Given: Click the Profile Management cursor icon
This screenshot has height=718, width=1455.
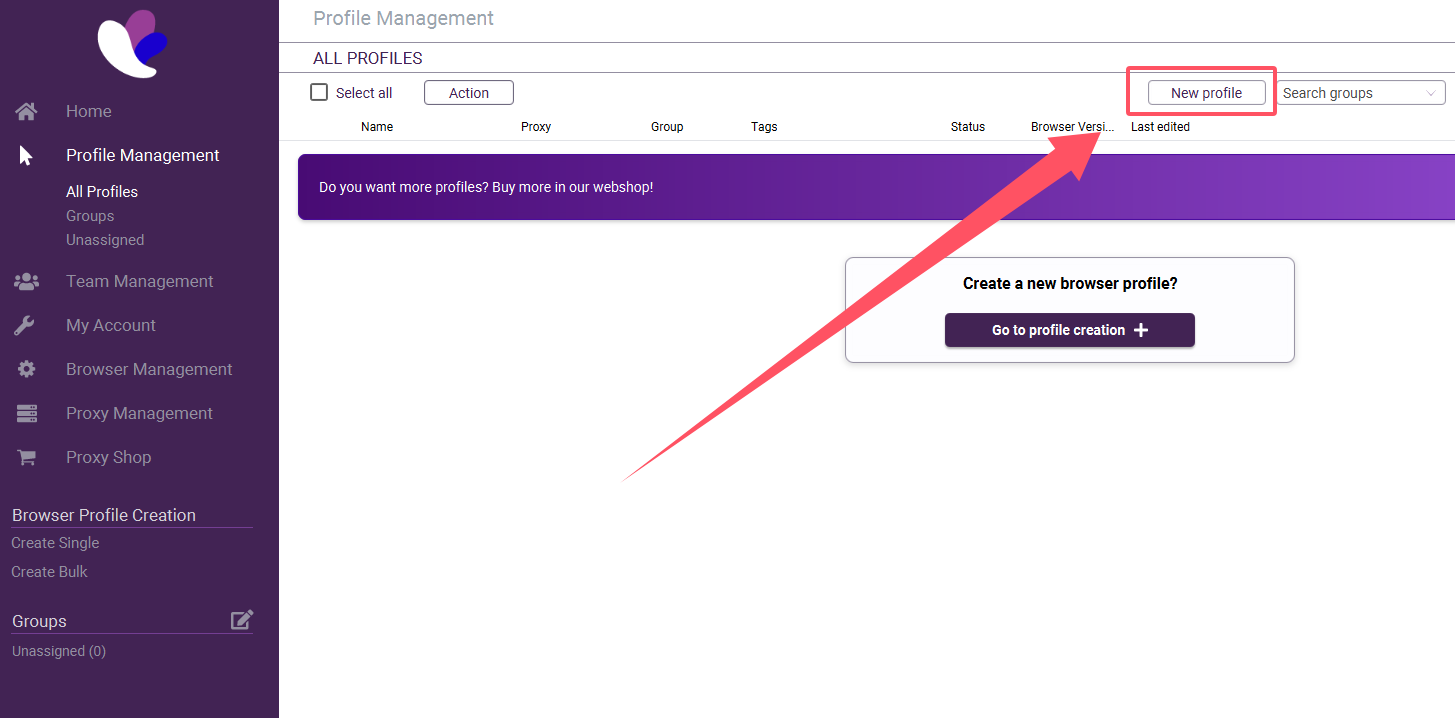Looking at the screenshot, I should coord(26,155).
